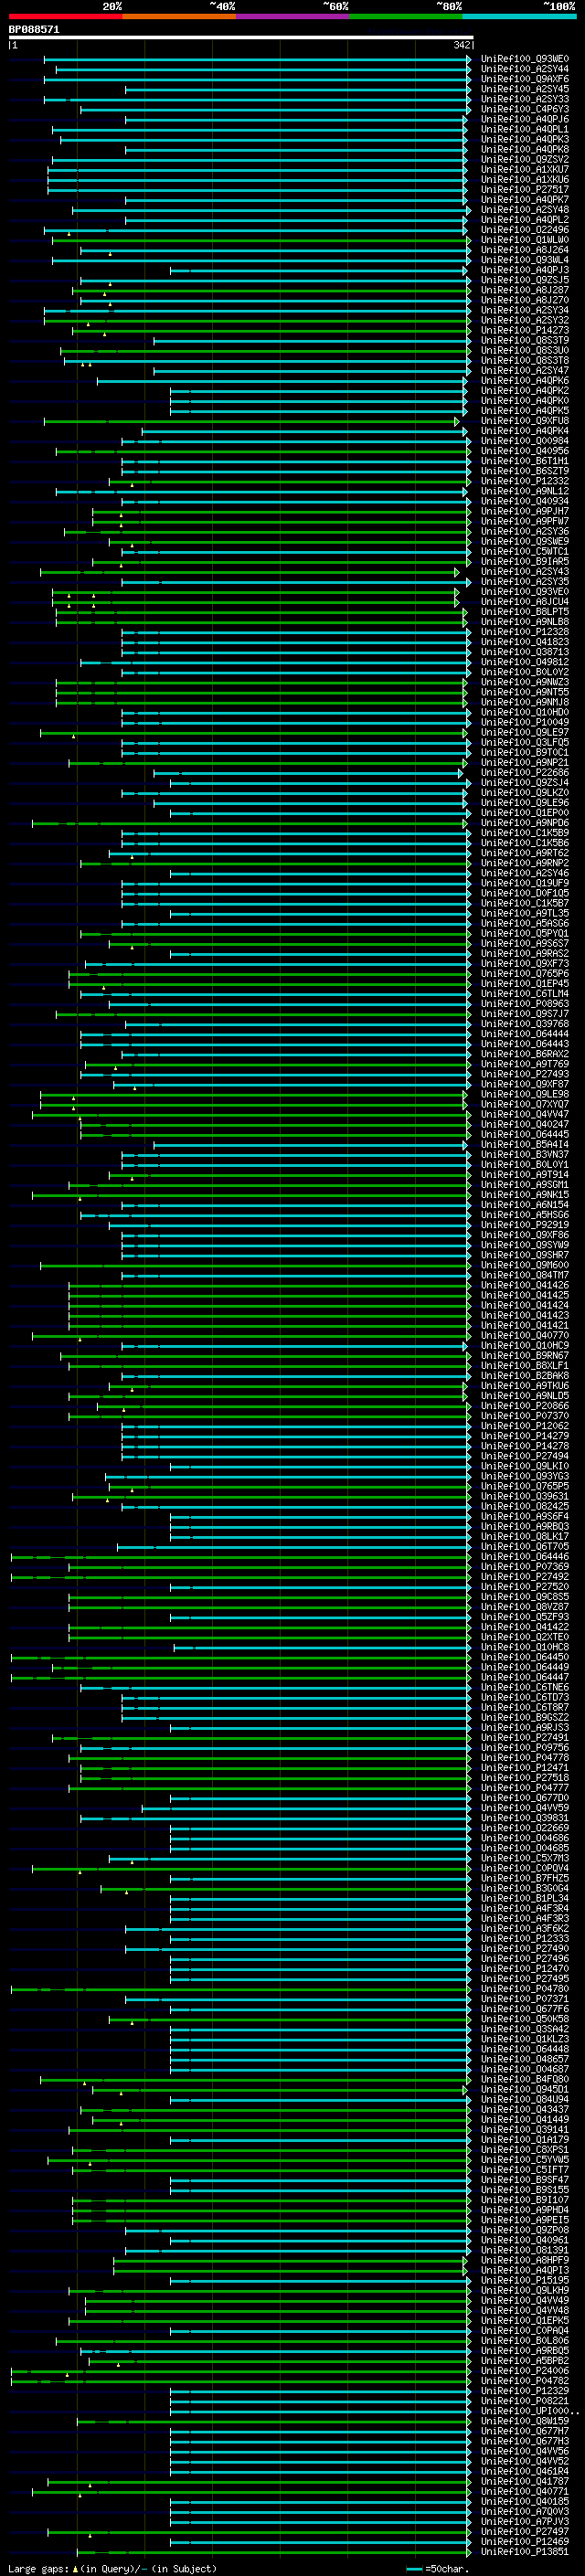Screen dimensions: 585x2576
Task: Select UniRef100_Q8W159 entry
Action: coord(525,2421)
